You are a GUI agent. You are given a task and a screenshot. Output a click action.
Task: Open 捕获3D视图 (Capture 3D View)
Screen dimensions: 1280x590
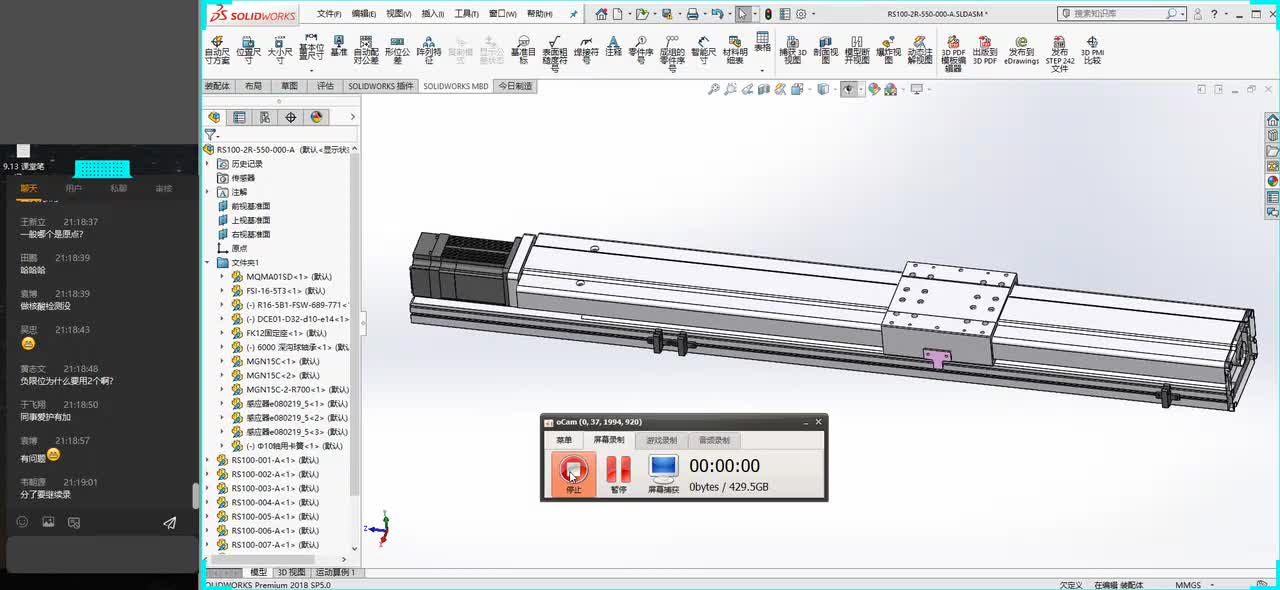pos(793,50)
